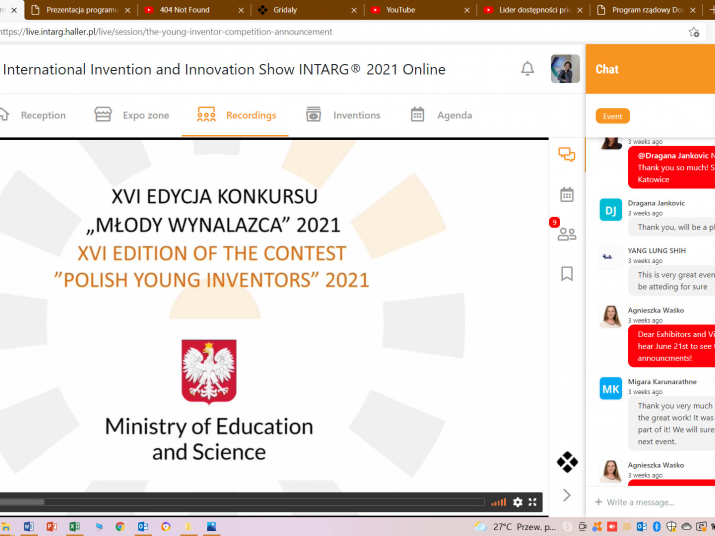Switch to the Recordings tab
This screenshot has height=536, width=715.
pos(237,115)
